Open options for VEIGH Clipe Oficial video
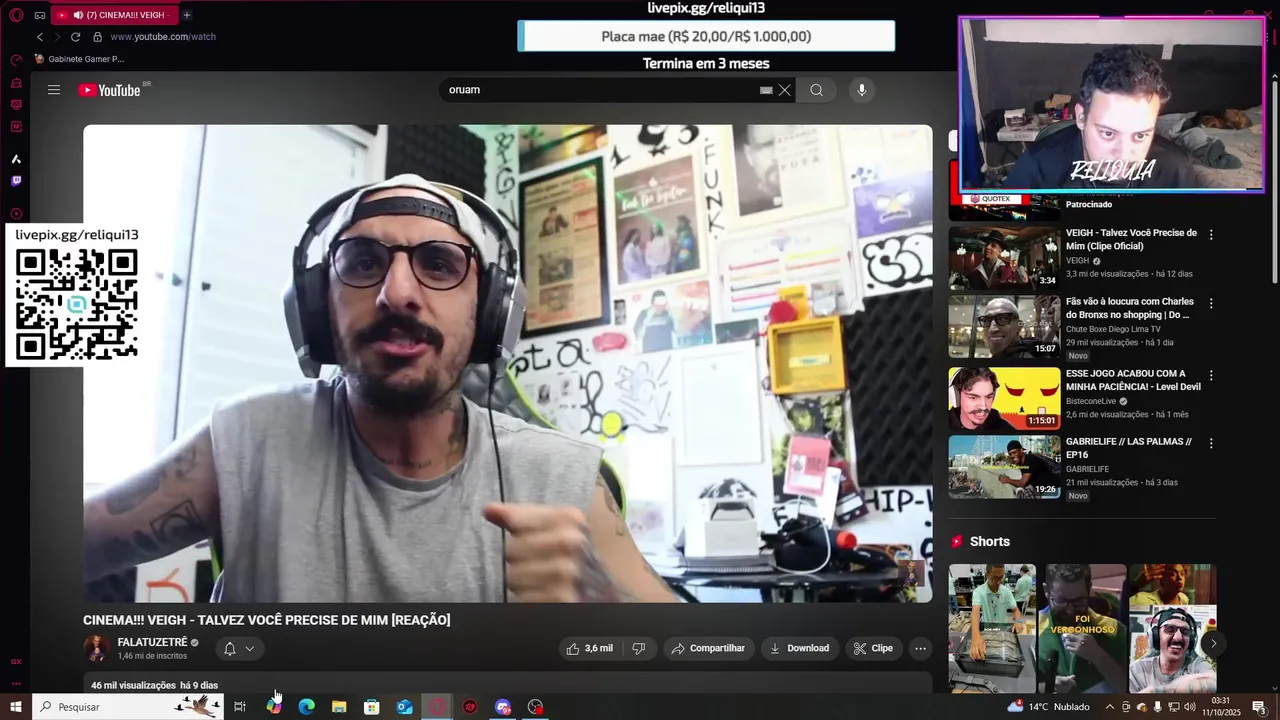1280x720 pixels. coord(1211,235)
